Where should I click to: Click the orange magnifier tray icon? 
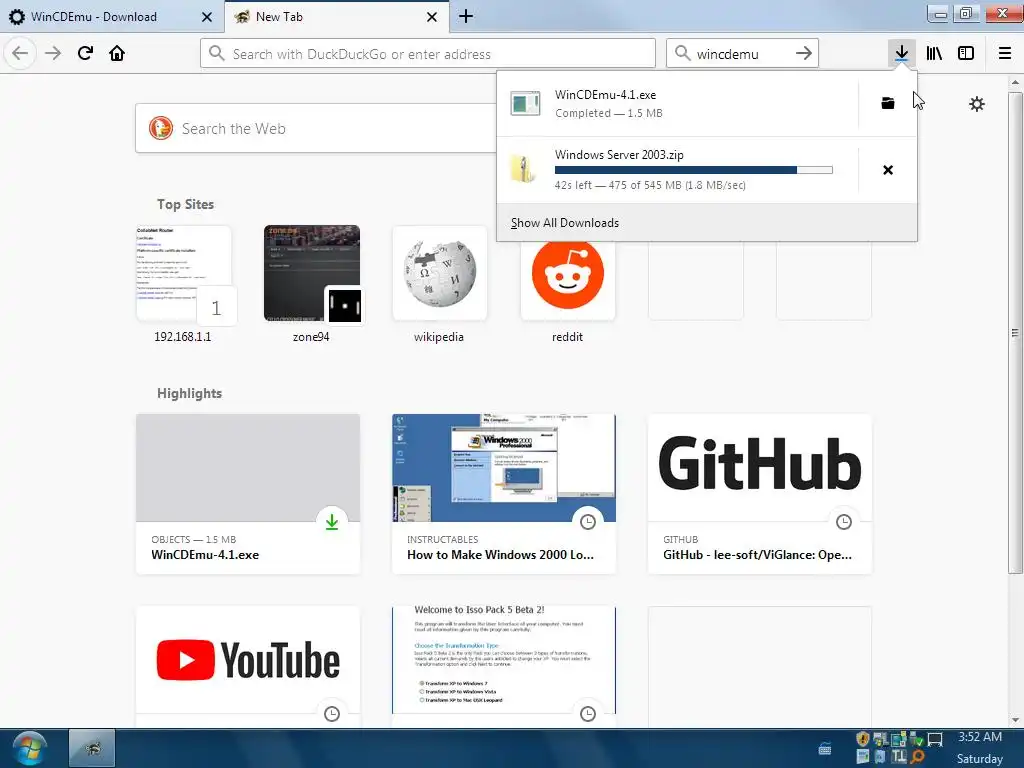click(918, 756)
